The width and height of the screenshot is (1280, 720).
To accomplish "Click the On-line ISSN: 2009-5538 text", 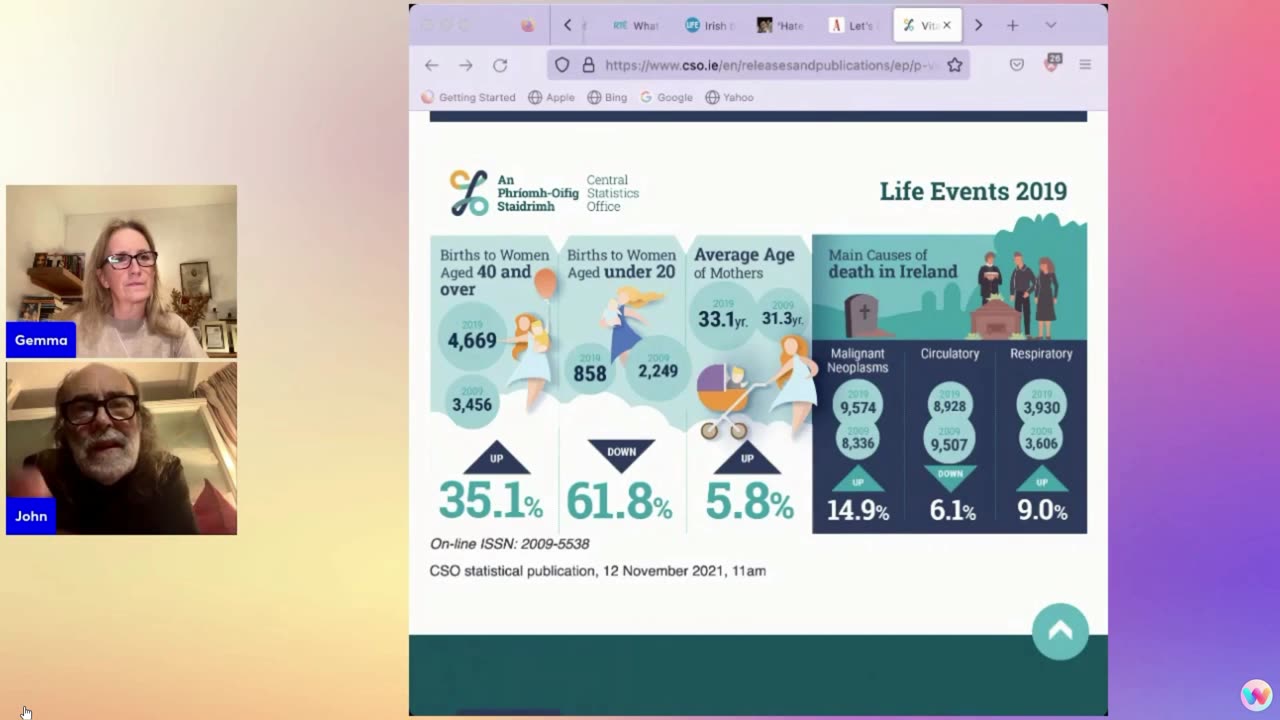I will (x=509, y=544).
